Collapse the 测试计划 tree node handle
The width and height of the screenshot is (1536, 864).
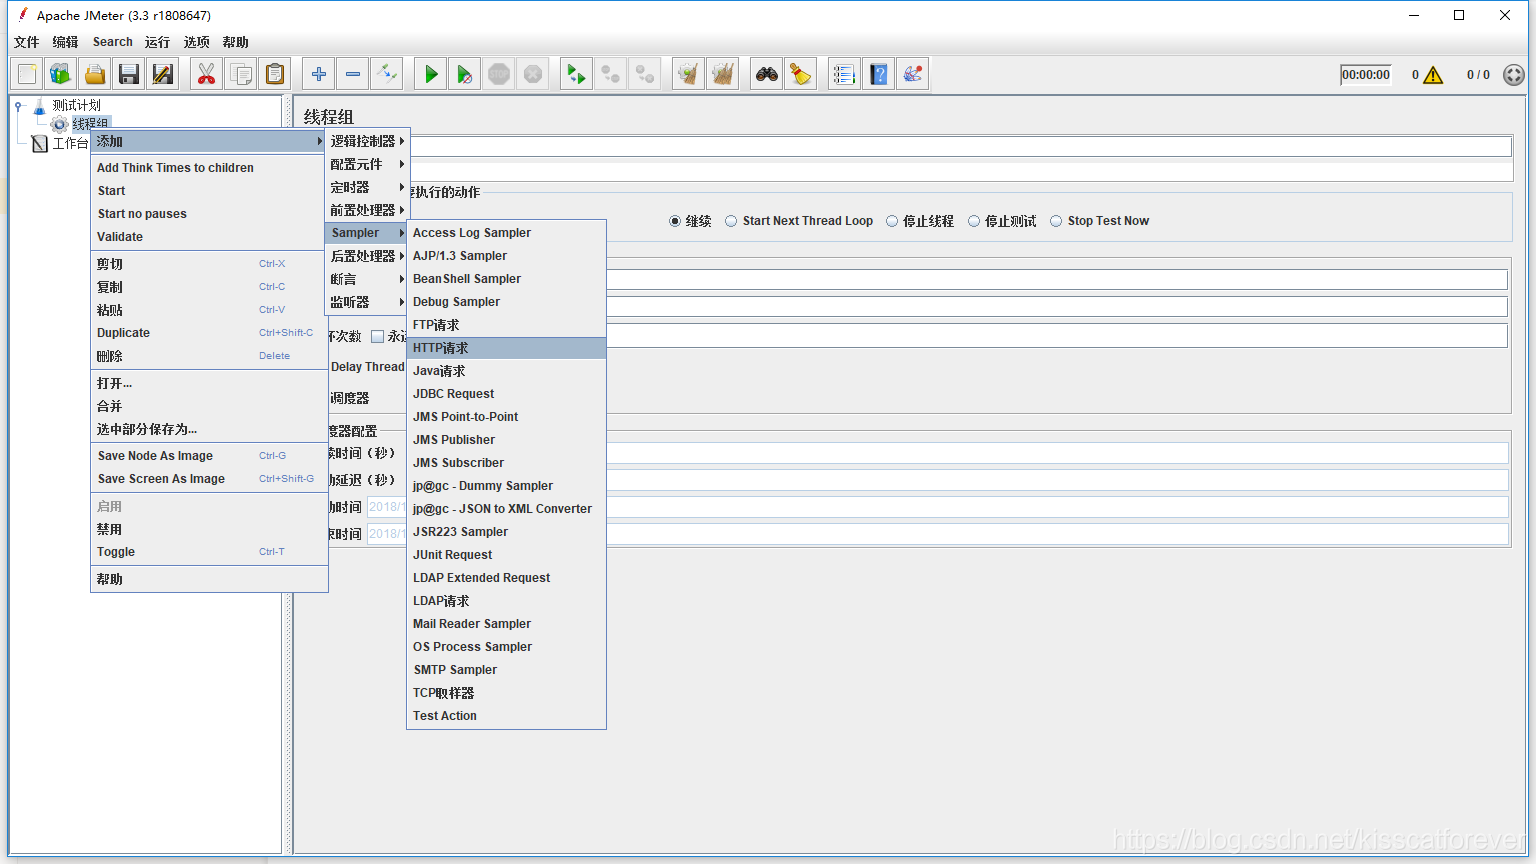coord(18,105)
